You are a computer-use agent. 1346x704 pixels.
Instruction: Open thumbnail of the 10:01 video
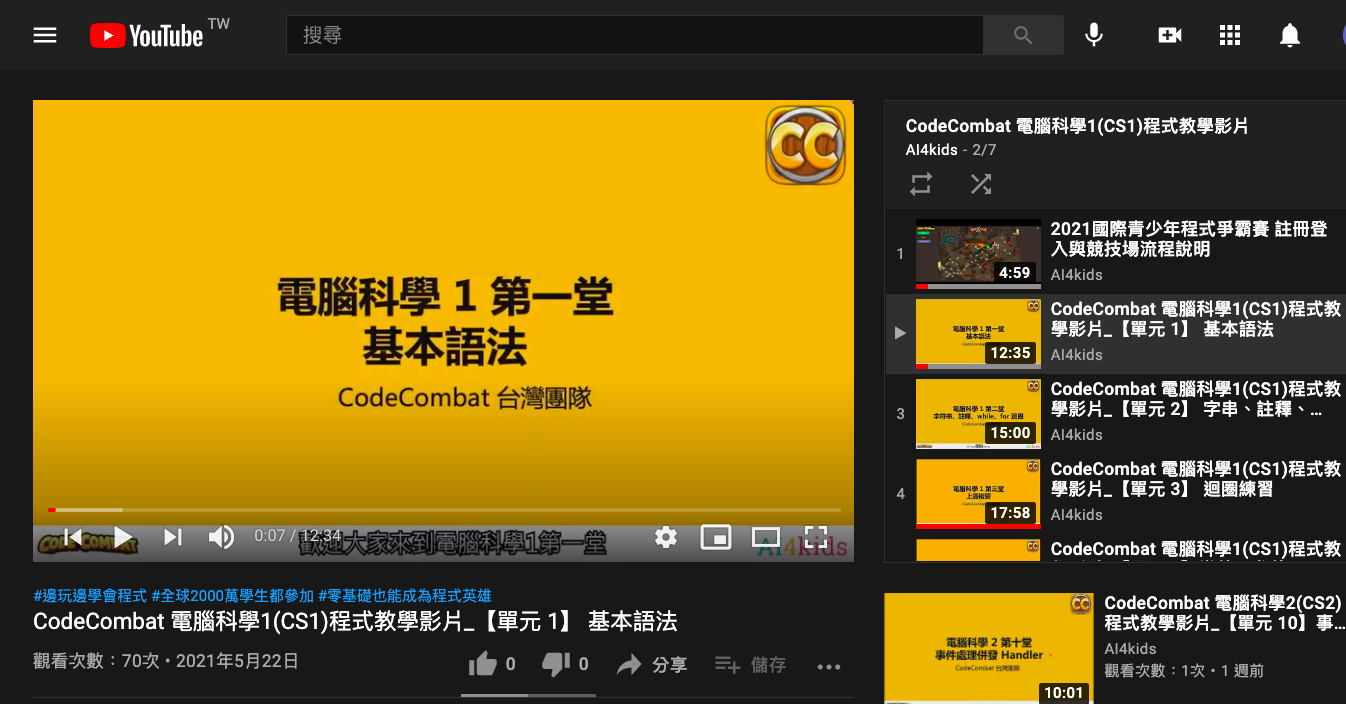989,648
